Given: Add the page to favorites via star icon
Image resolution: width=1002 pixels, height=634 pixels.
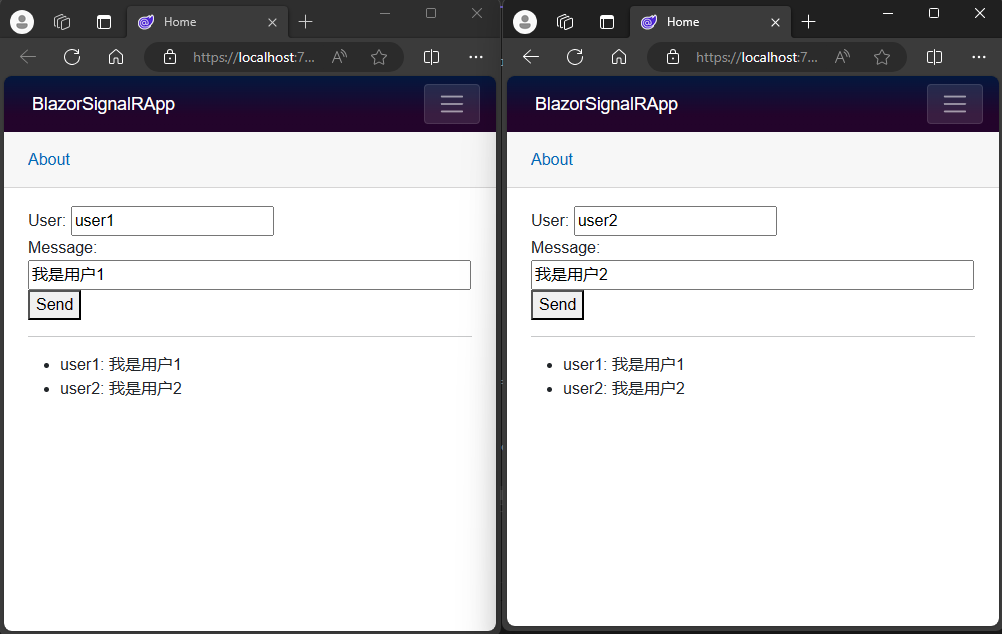Looking at the screenshot, I should tap(380, 57).
